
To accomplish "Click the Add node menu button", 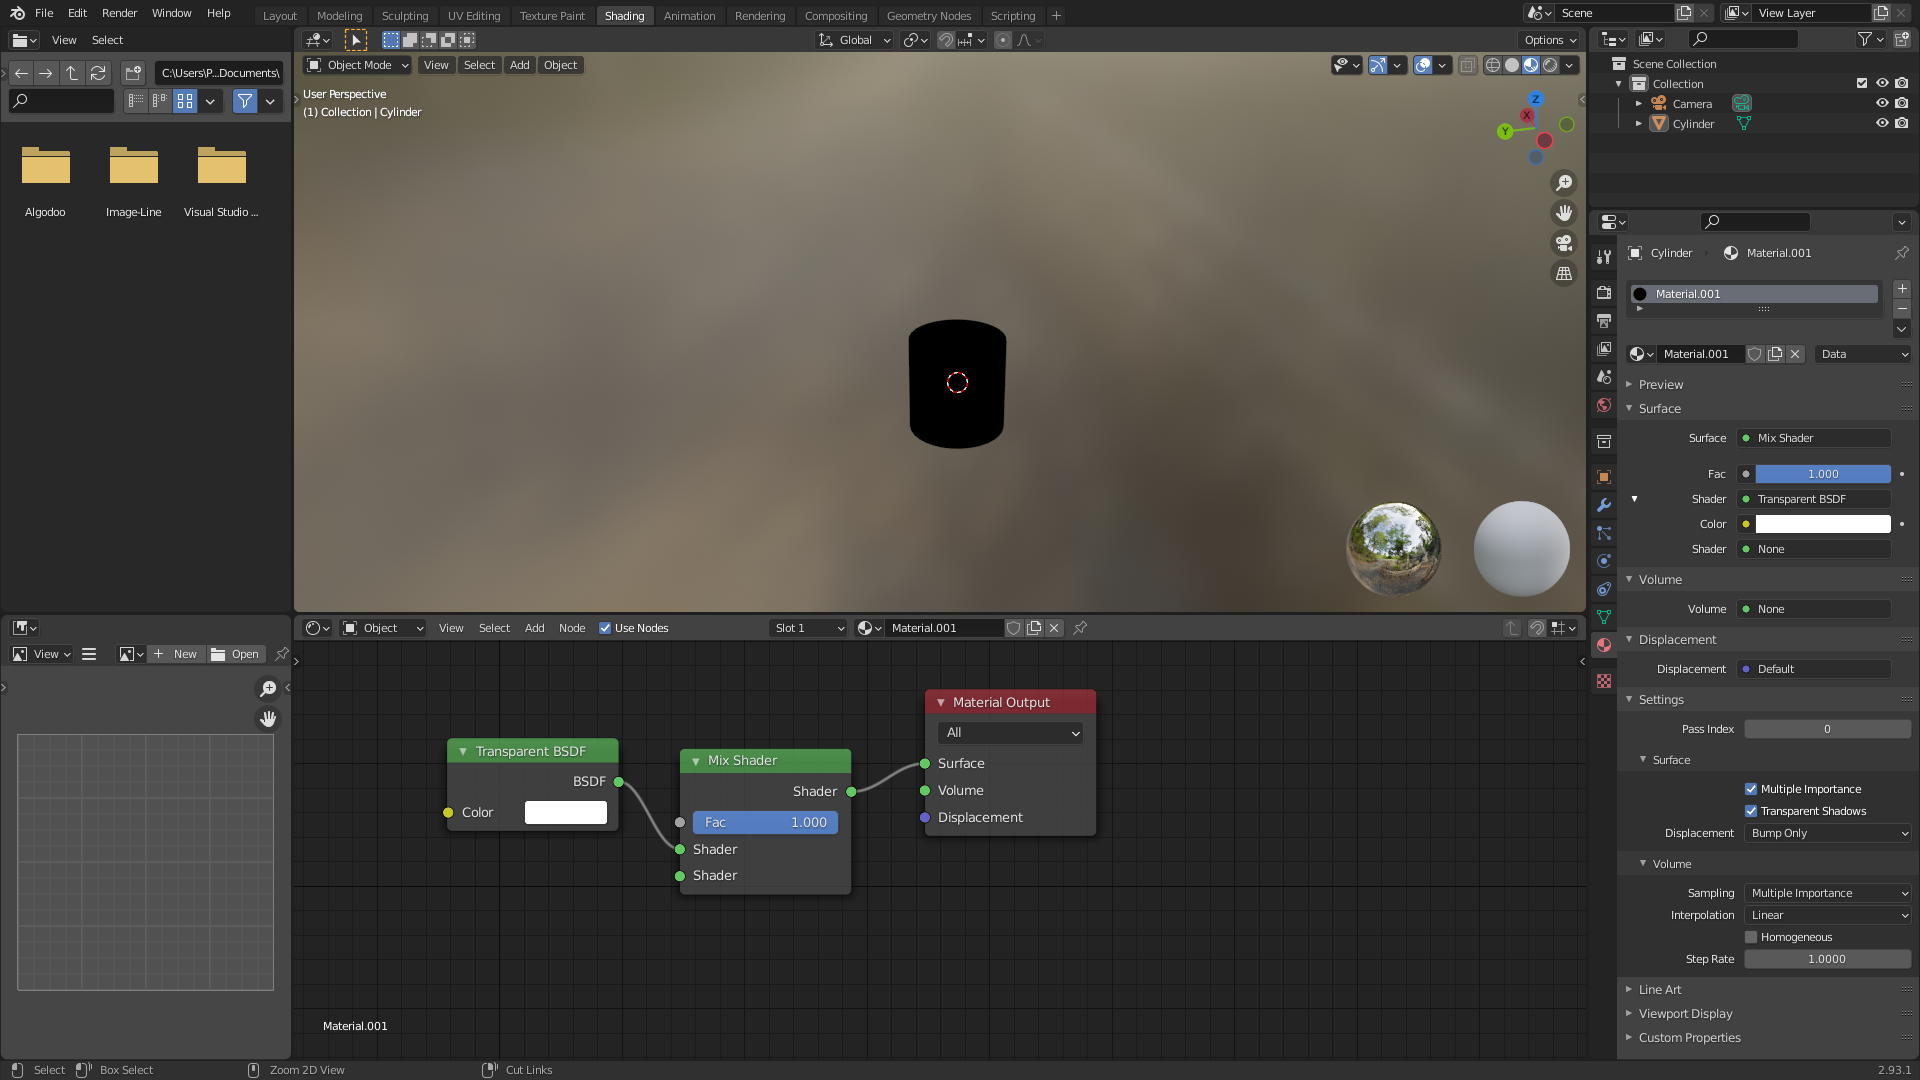I will point(534,628).
